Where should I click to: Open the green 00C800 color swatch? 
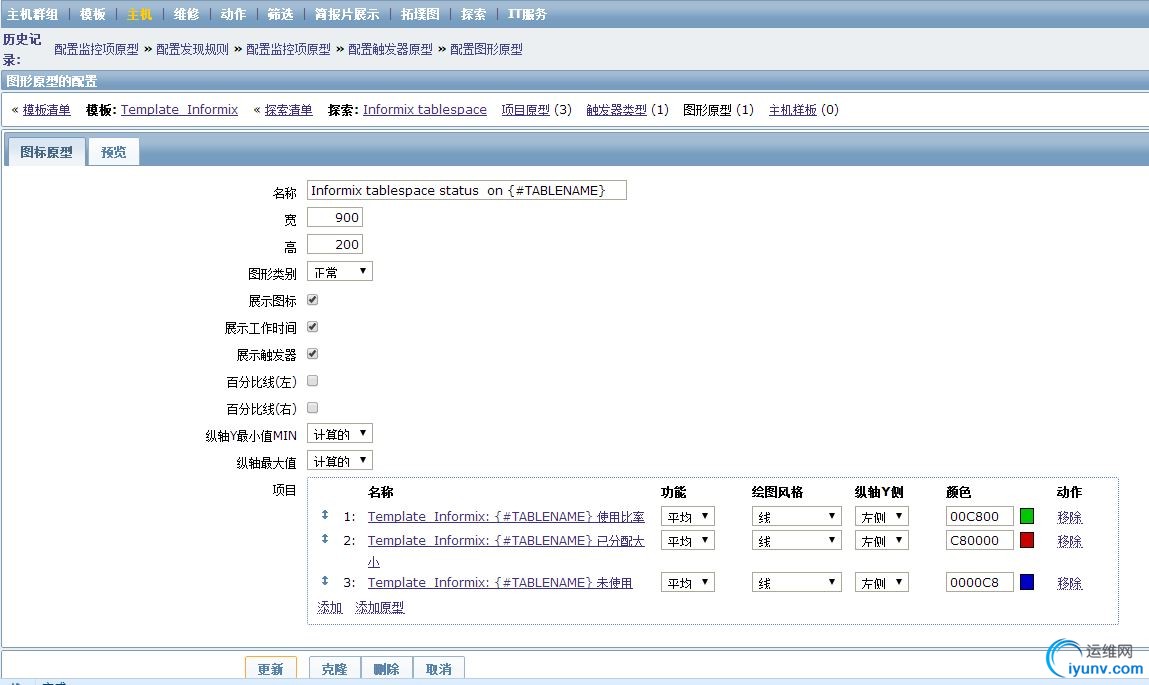(x=1027, y=516)
